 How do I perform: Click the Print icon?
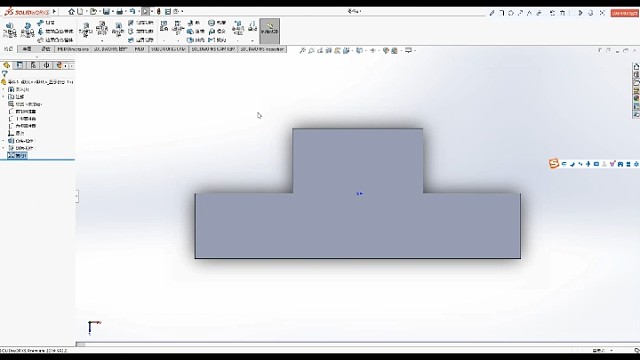click(120, 12)
